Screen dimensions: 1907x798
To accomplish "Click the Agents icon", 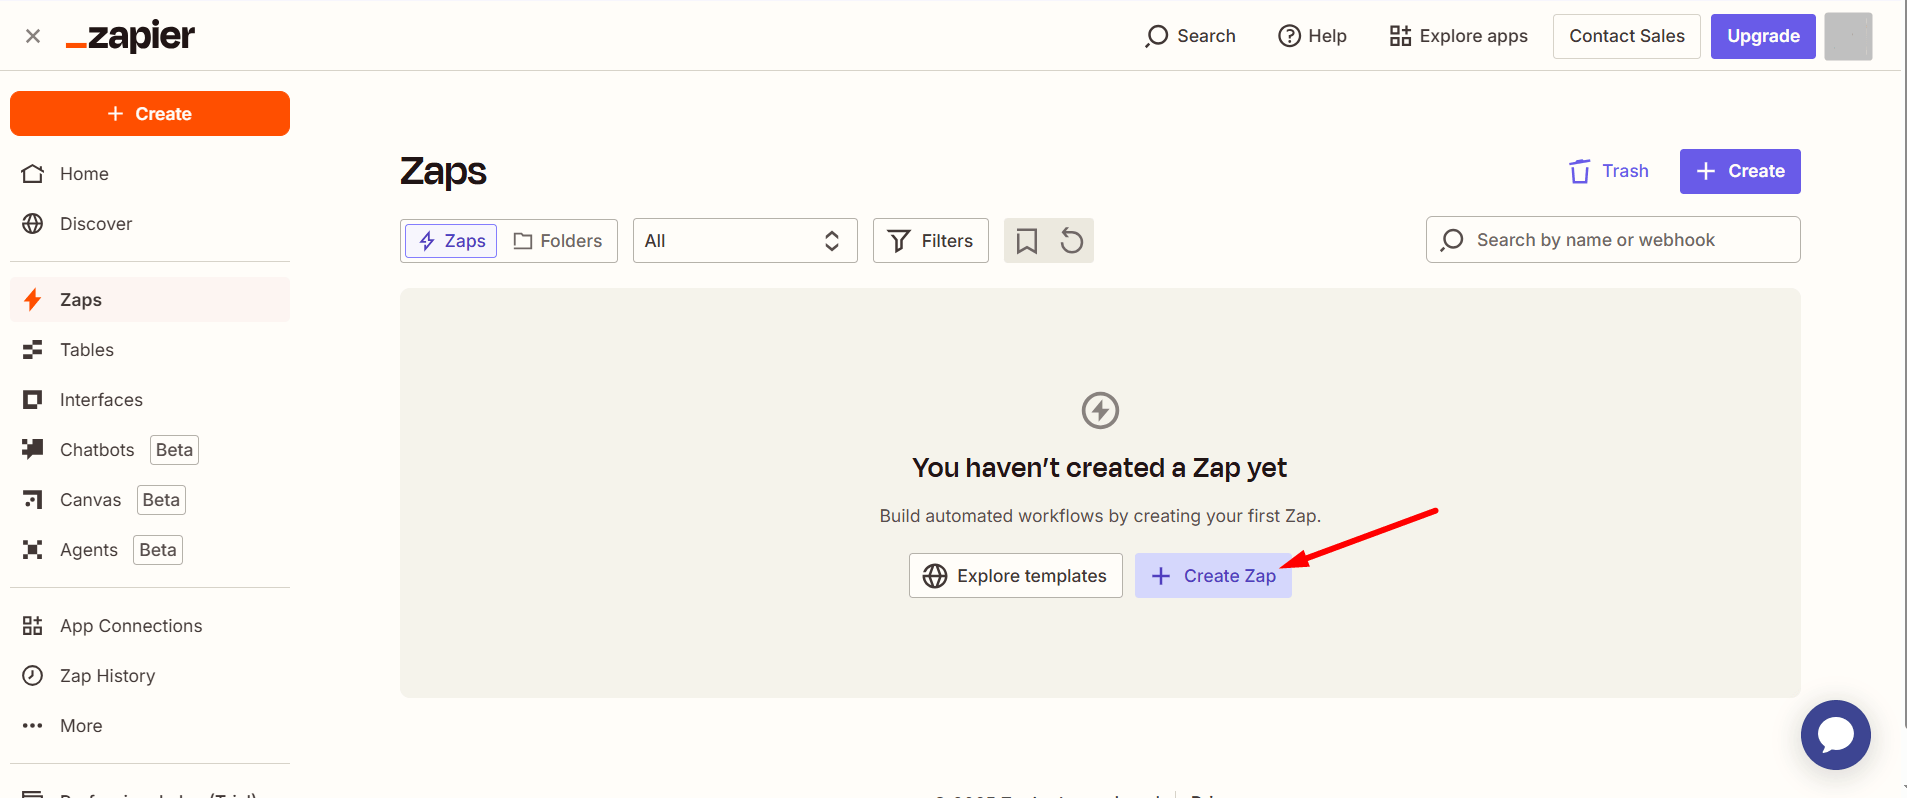I will point(33,550).
